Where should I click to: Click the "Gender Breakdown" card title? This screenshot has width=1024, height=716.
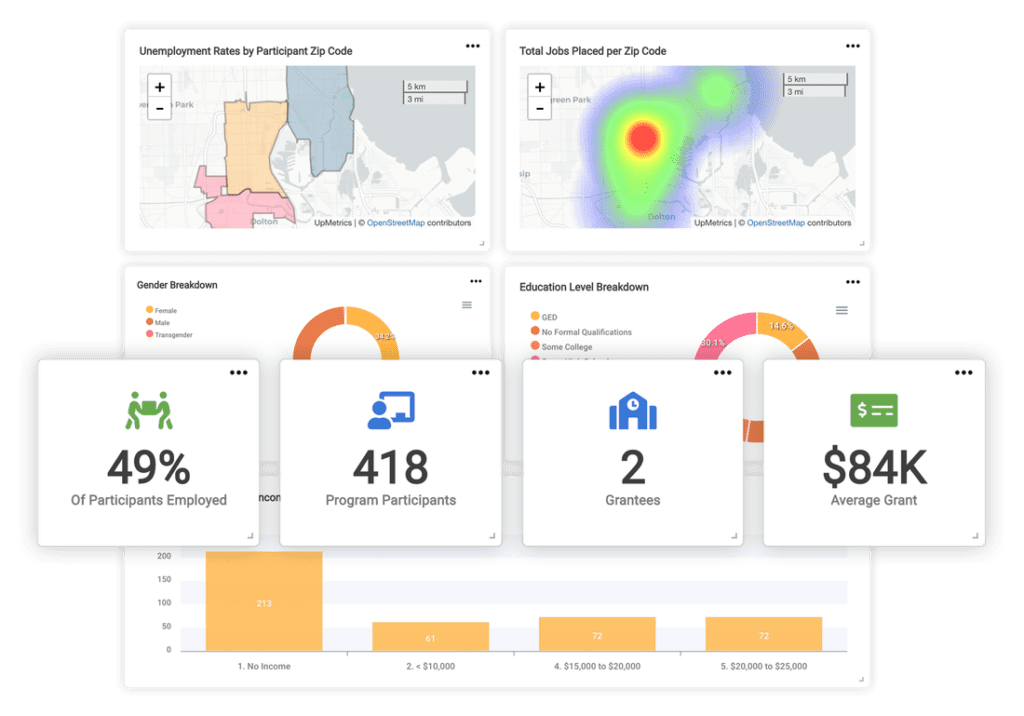(177, 285)
